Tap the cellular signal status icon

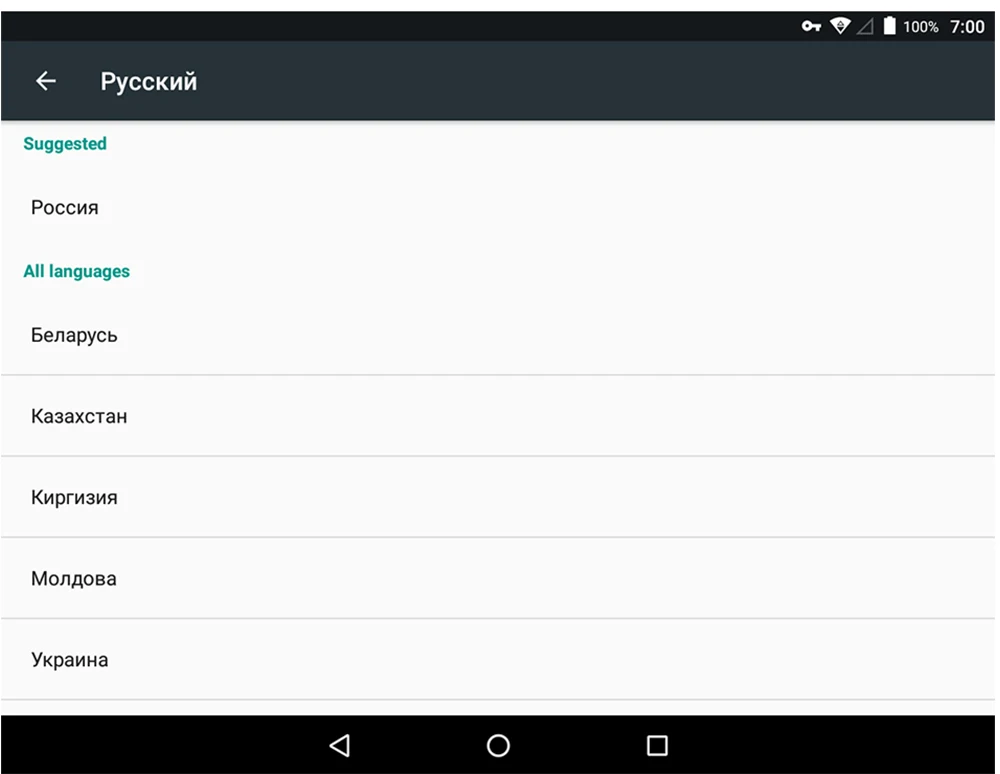coord(865,26)
